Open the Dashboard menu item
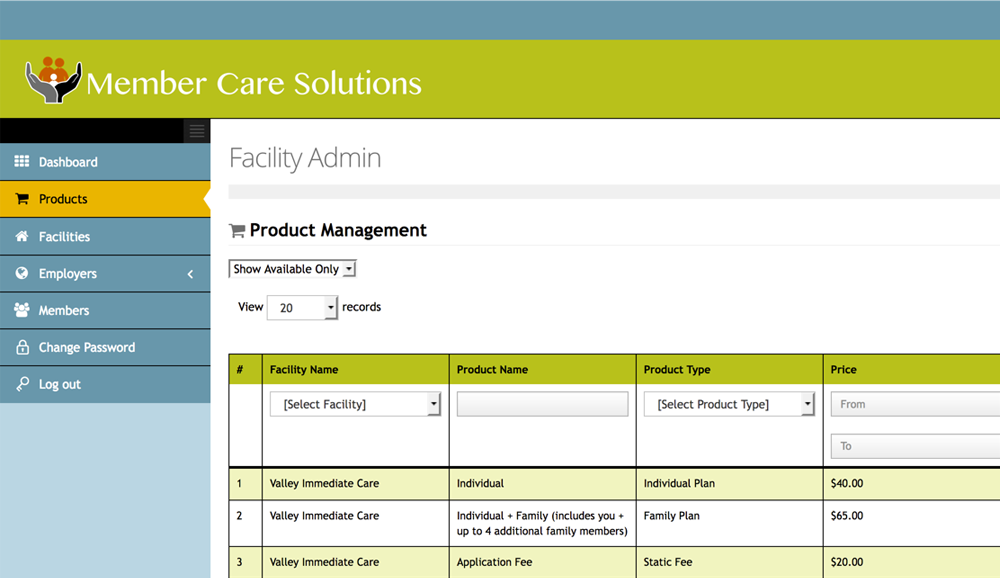Viewport: 1000px width, 578px height. point(68,162)
